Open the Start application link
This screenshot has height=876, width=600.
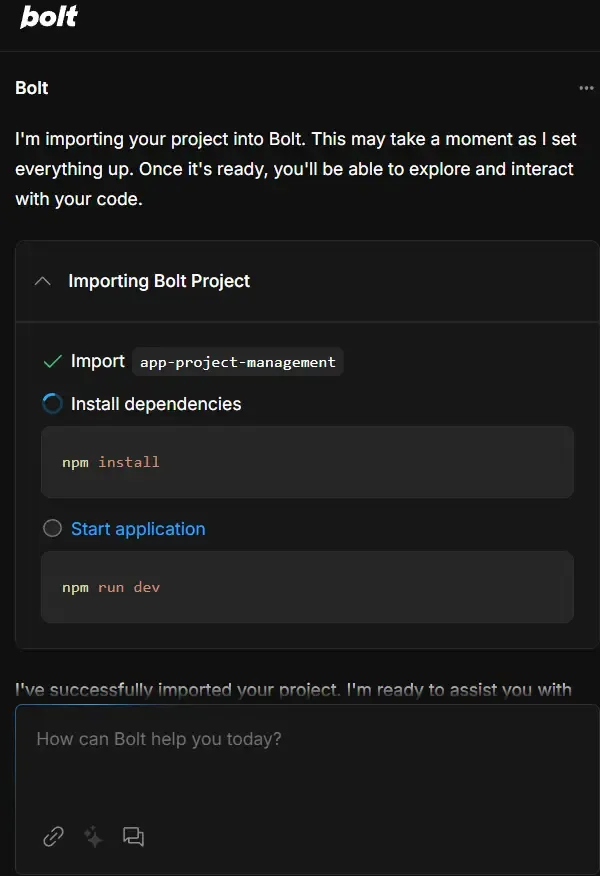click(x=138, y=529)
